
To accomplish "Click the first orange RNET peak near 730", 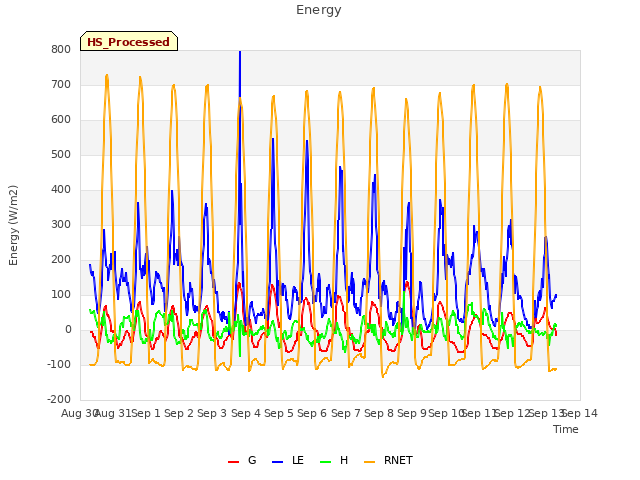I will pyautogui.click(x=107, y=76).
